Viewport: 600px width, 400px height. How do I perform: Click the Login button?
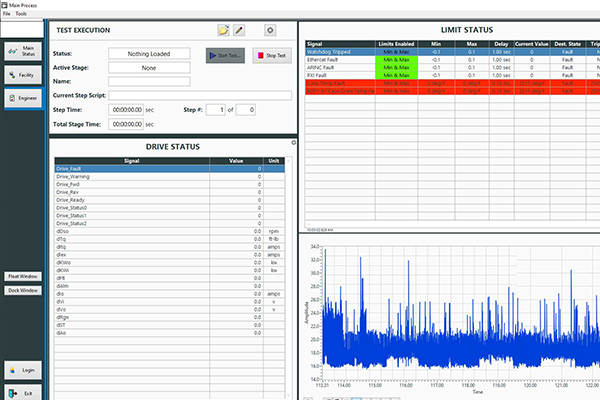tap(23, 370)
